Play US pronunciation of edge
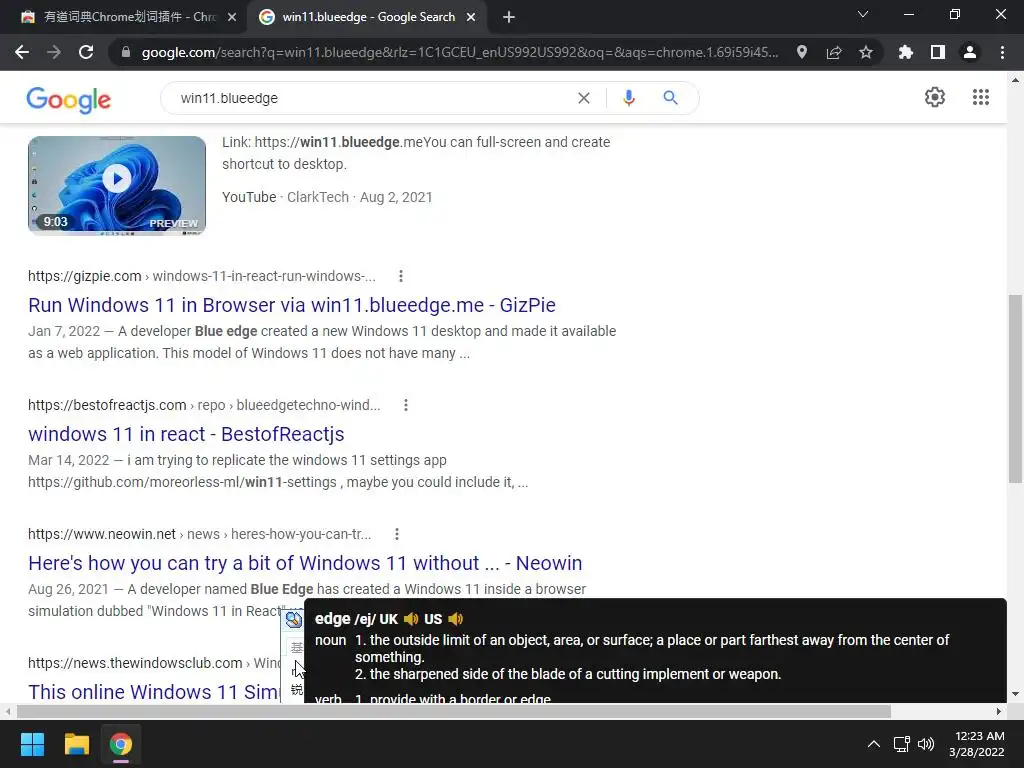 pos(456,618)
